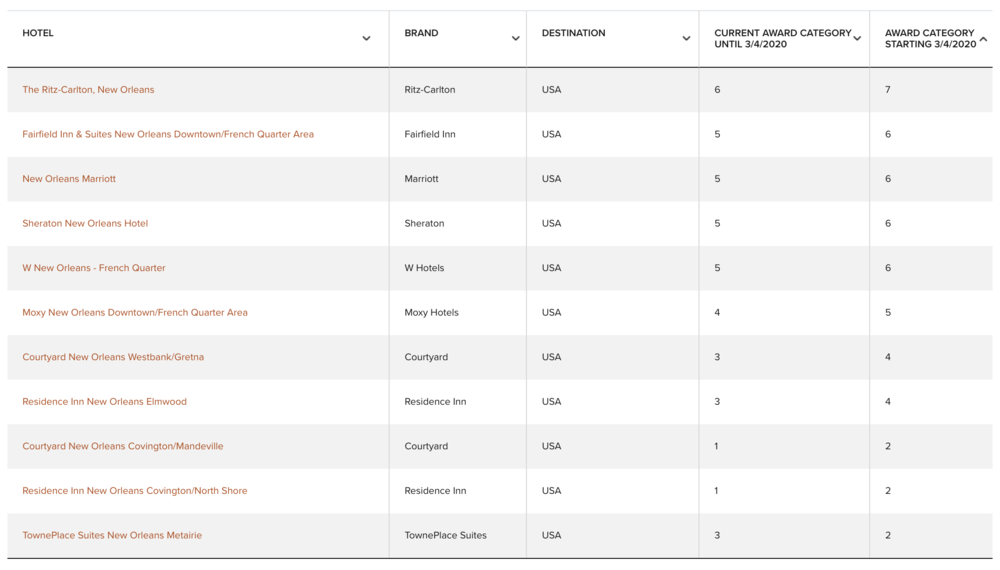Screen dimensions: 1000x570
Task: Click Ritz-Carlton brand cell in first row
Action: coord(430,90)
